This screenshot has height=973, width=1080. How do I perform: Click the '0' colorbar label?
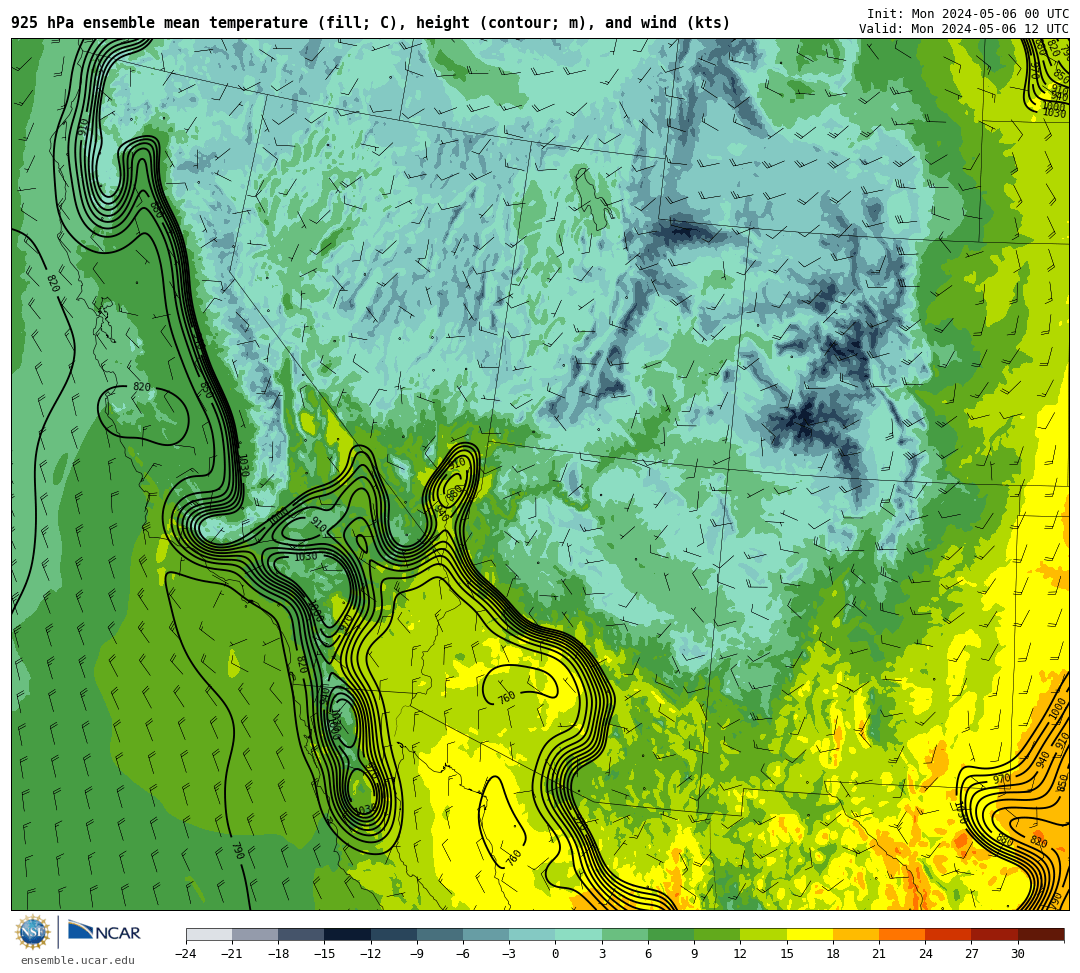click(556, 954)
